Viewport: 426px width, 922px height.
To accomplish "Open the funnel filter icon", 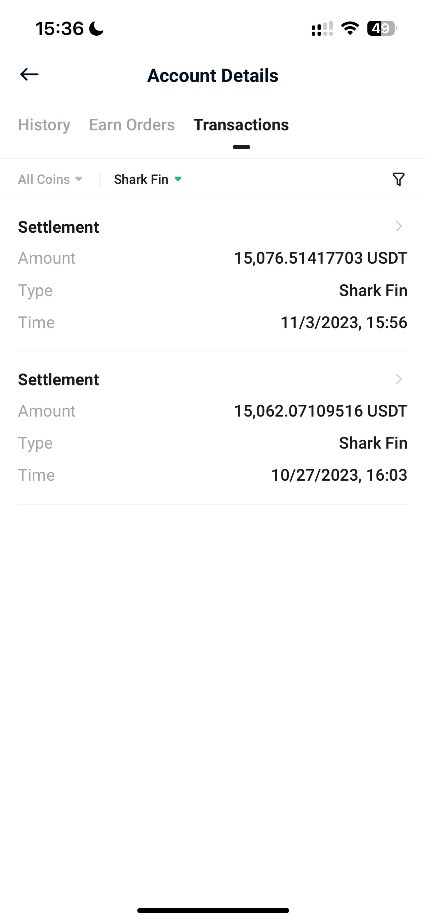I will (398, 179).
